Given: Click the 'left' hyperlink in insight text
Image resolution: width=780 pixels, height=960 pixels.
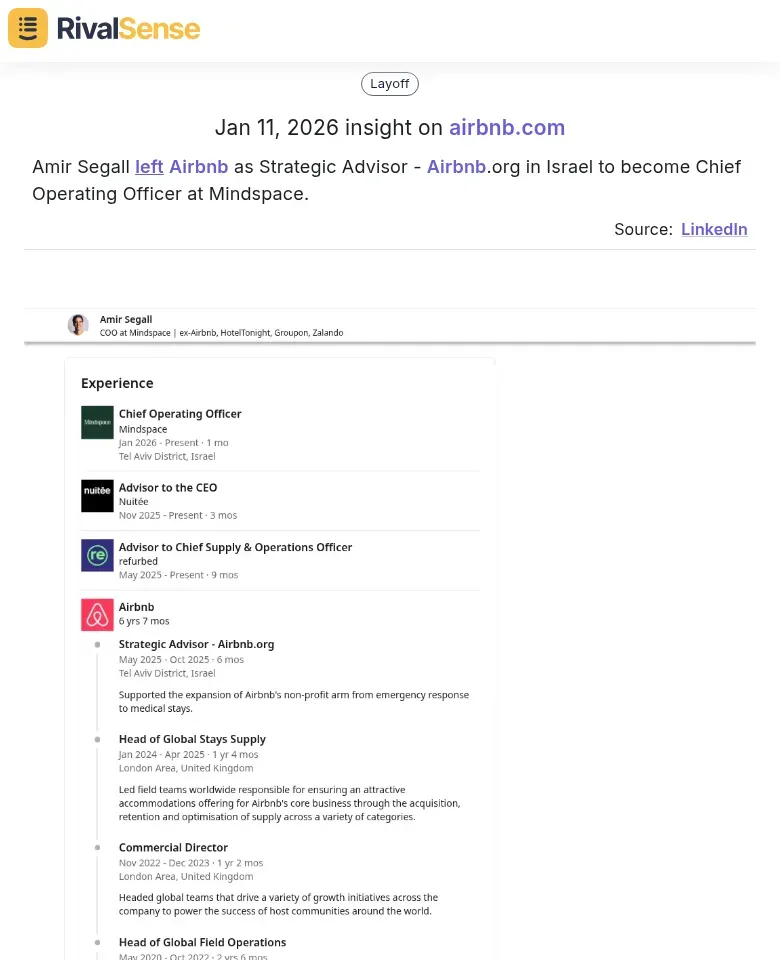Looking at the screenshot, I should 149,167.
